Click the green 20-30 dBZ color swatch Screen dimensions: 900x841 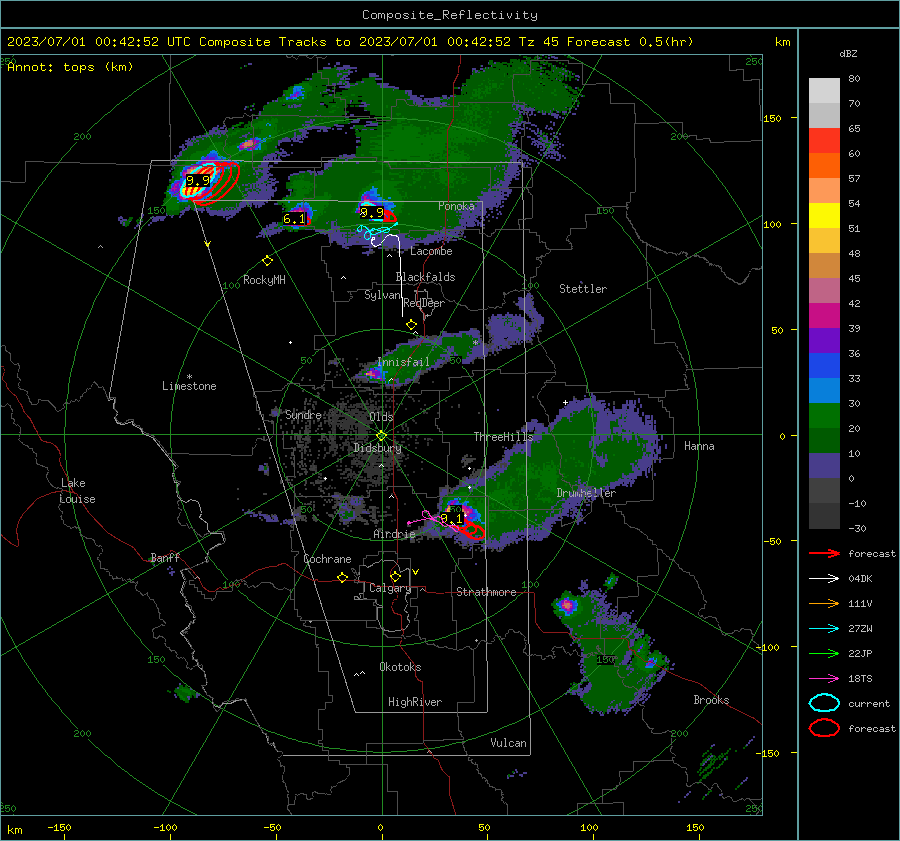[x=824, y=416]
